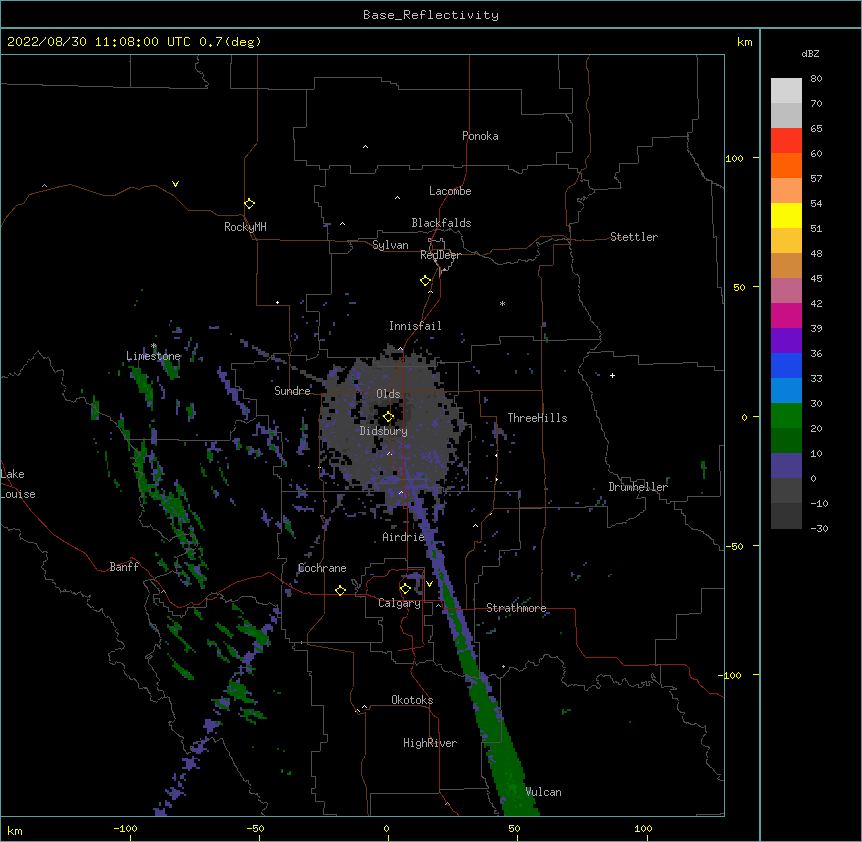Pick the purple 39–36 dBZ legend swatch
This screenshot has width=862, height=842.
(786, 341)
